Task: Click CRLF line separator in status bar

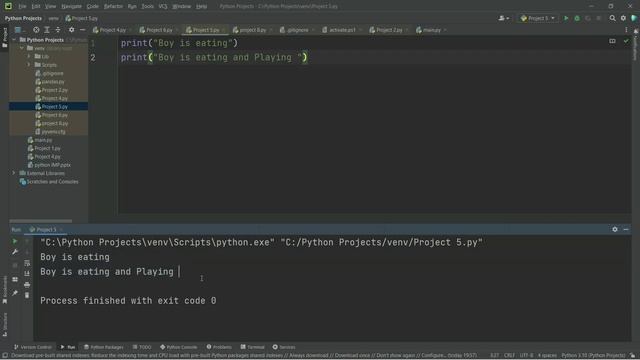Action: pos(509,356)
